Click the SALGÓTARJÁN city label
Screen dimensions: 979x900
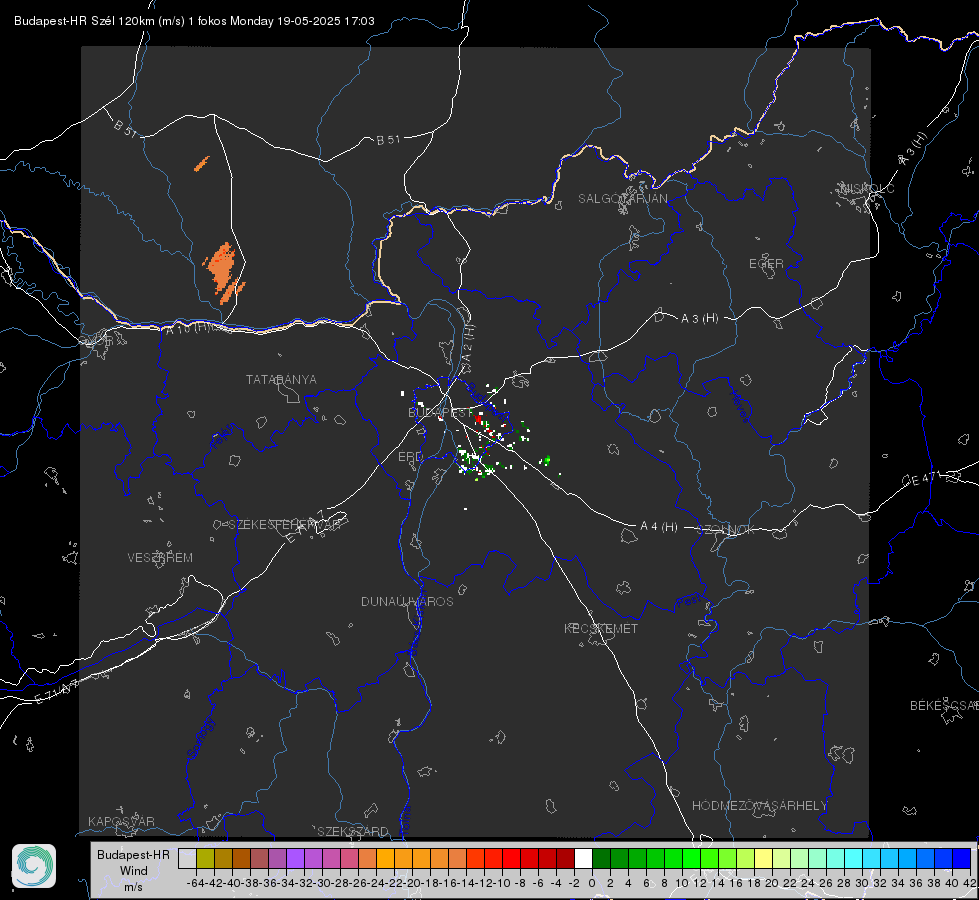(622, 199)
